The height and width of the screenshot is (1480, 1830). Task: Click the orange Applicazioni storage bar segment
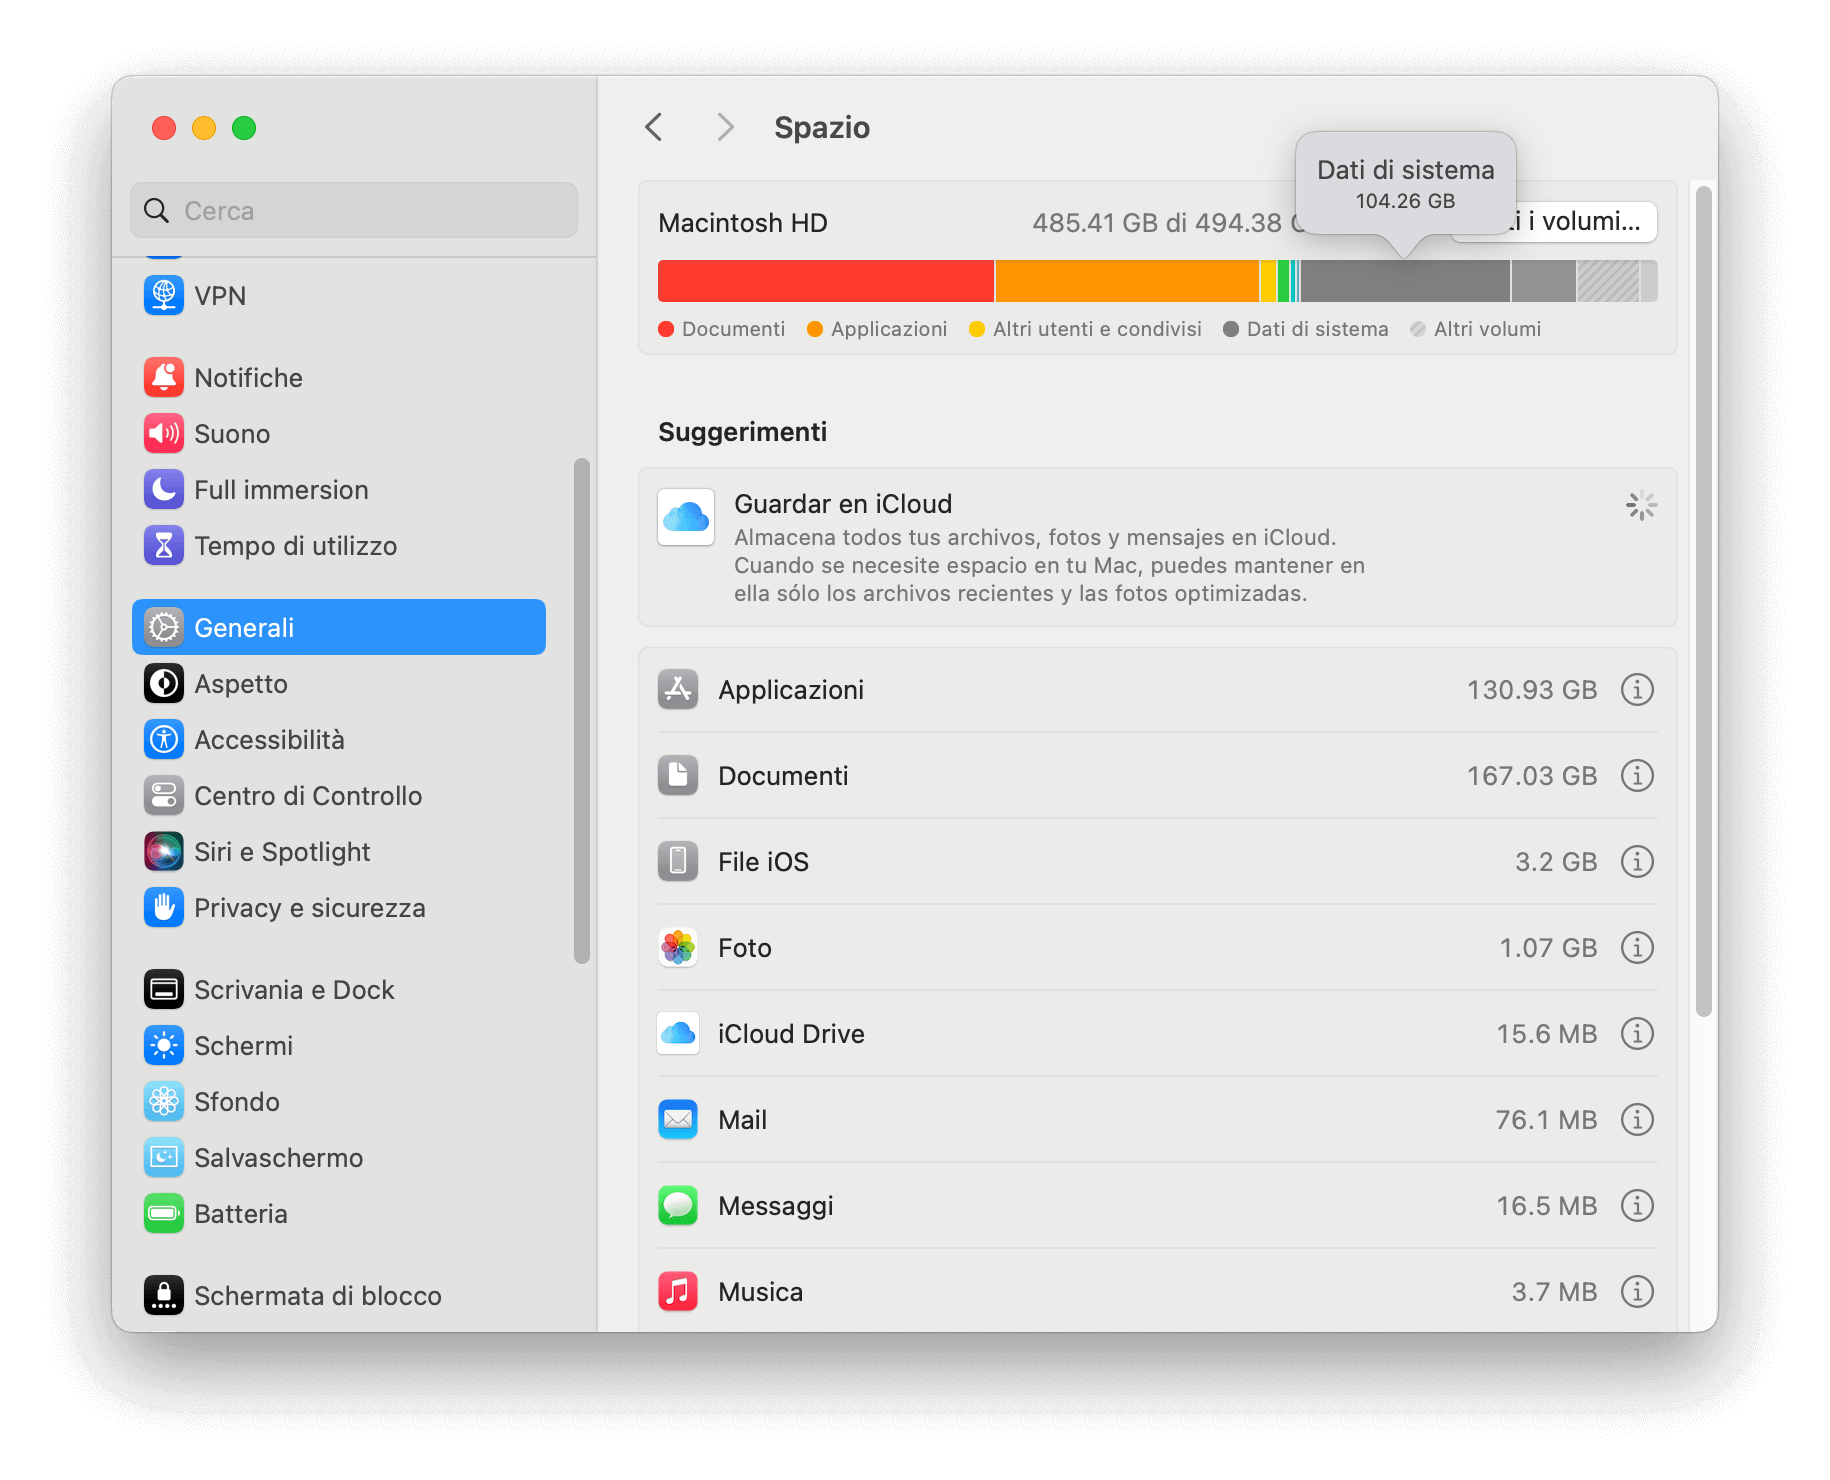1127,281
